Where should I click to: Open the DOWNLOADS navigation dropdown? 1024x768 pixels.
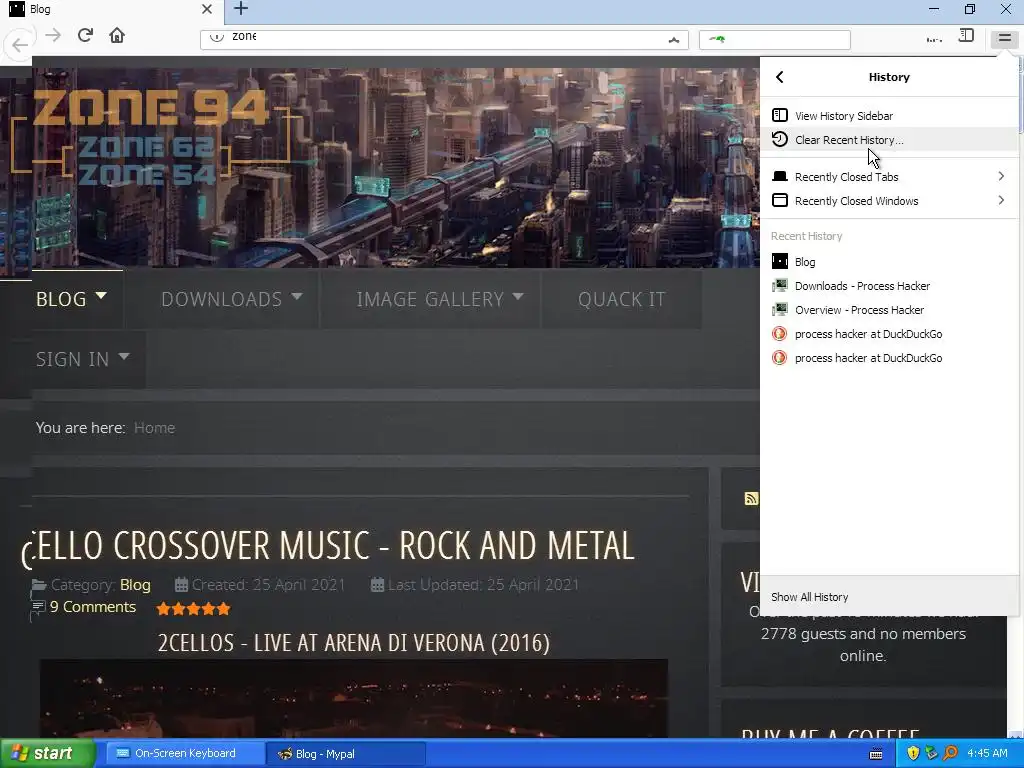[x=232, y=299]
